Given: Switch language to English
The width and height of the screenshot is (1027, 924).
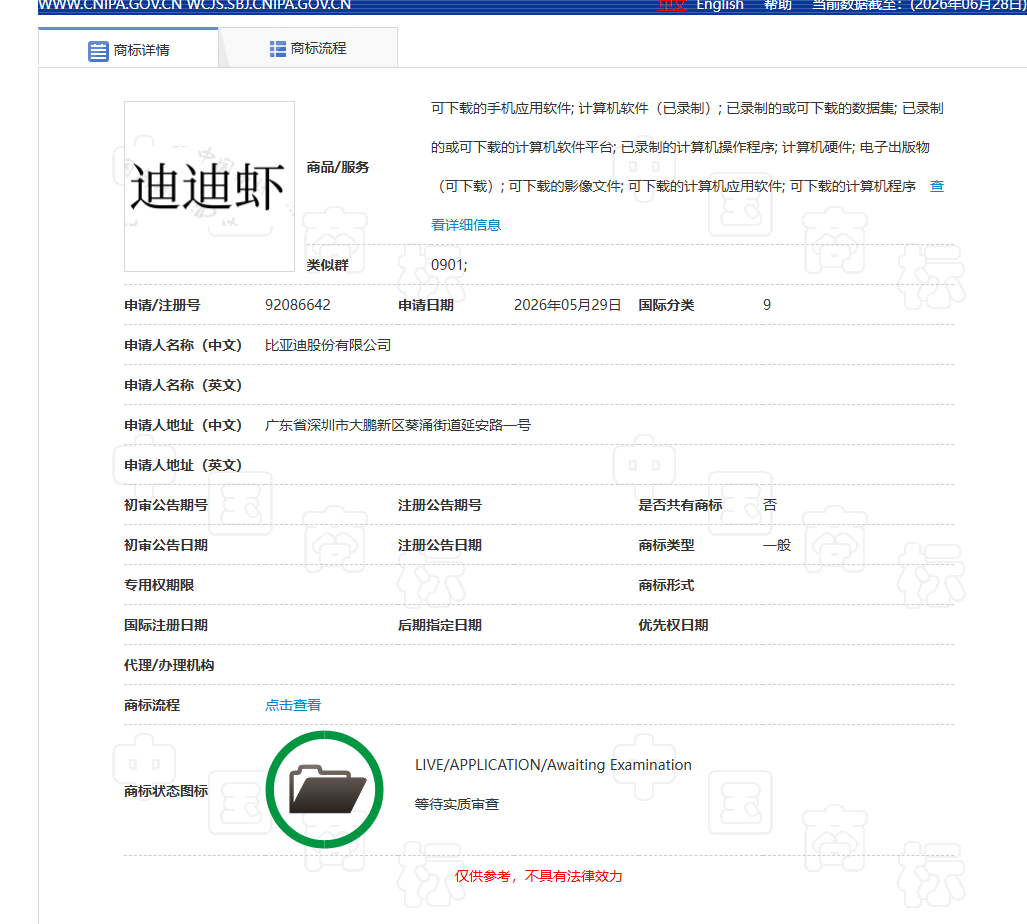Looking at the screenshot, I should coord(720,5).
